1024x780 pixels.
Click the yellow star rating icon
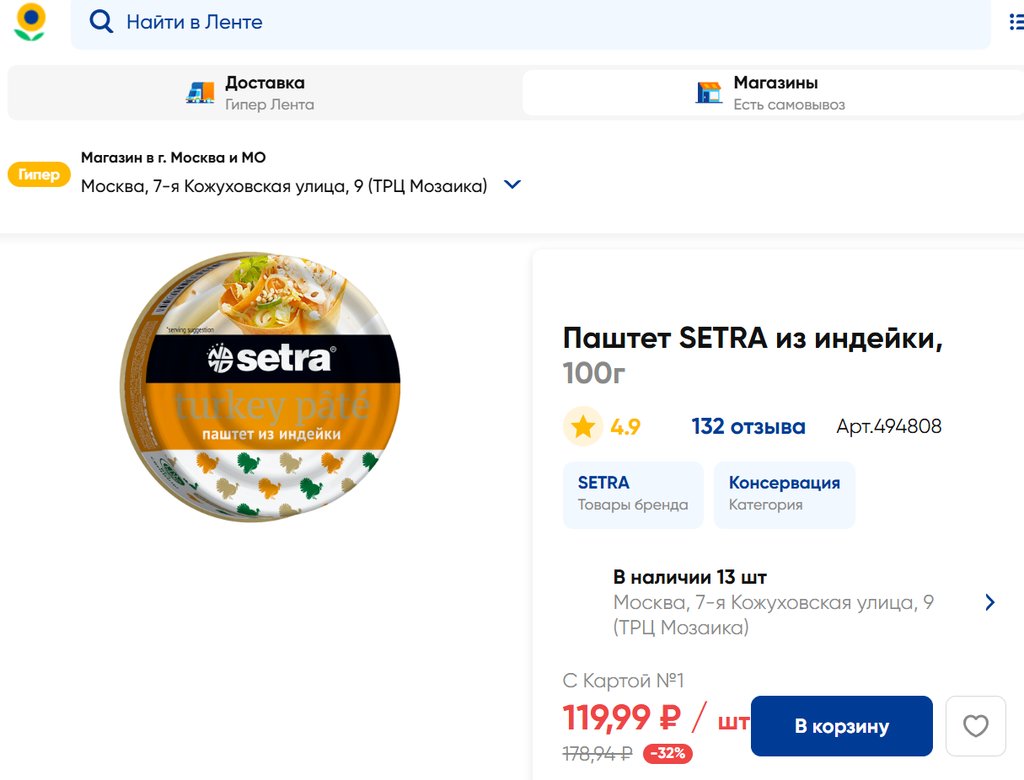tap(583, 427)
